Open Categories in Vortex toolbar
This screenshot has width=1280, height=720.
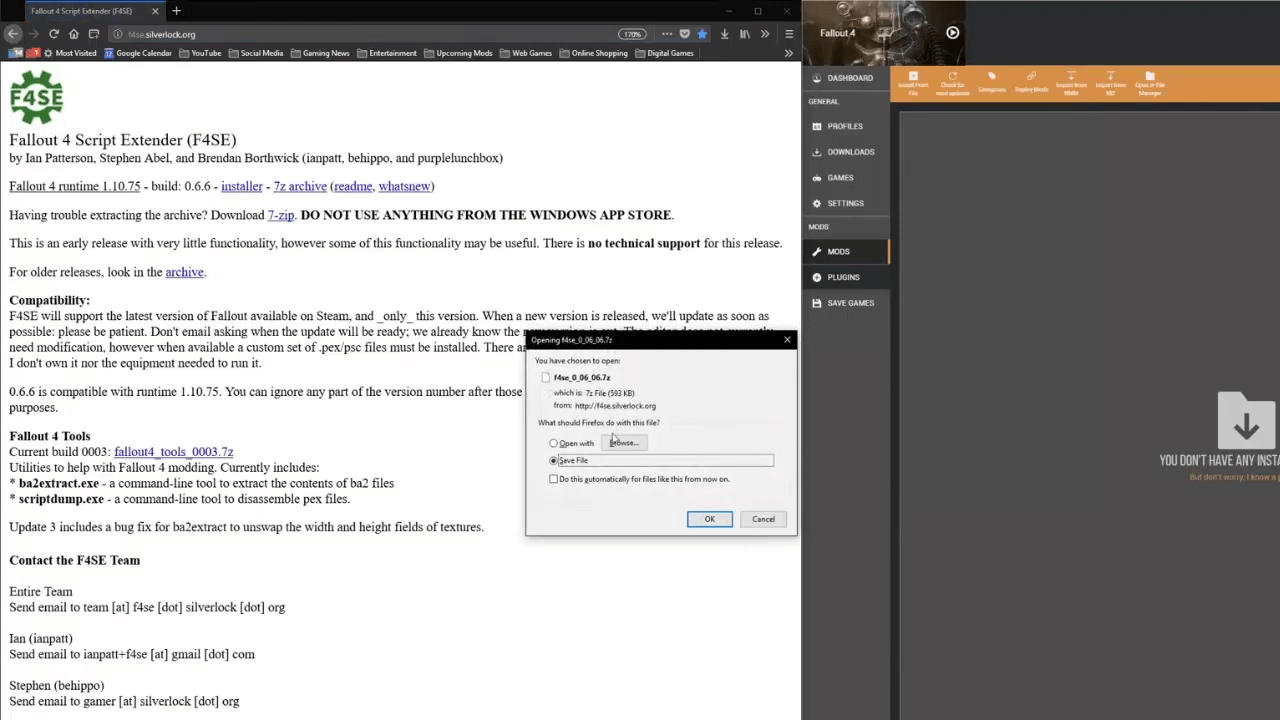click(992, 83)
